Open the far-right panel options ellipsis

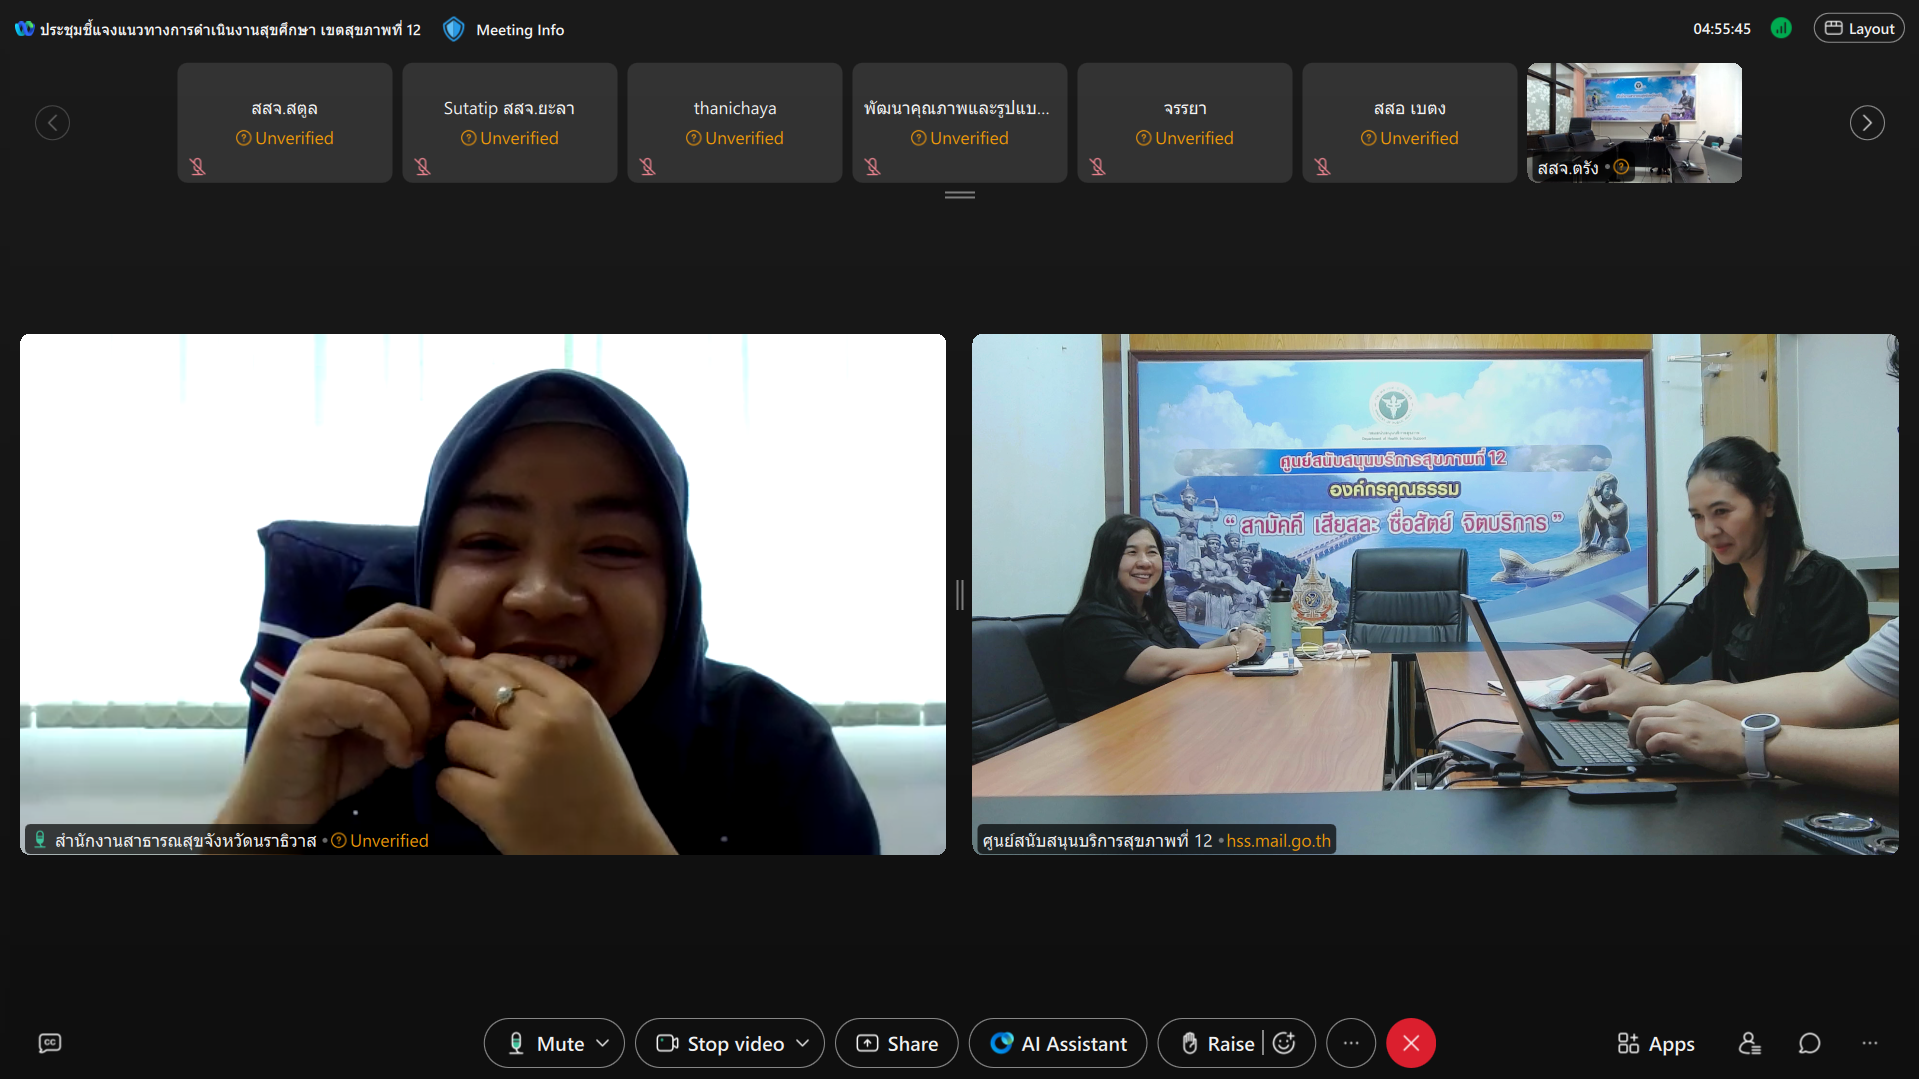click(1869, 1043)
